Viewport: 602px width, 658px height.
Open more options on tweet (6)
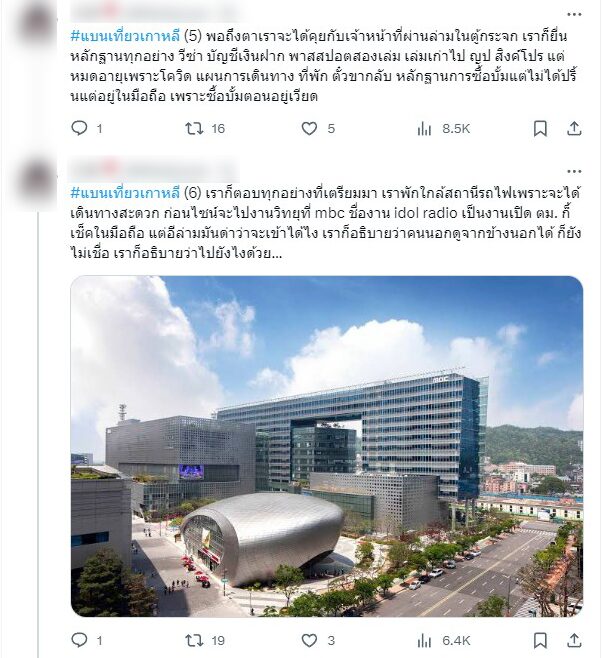pos(574,171)
